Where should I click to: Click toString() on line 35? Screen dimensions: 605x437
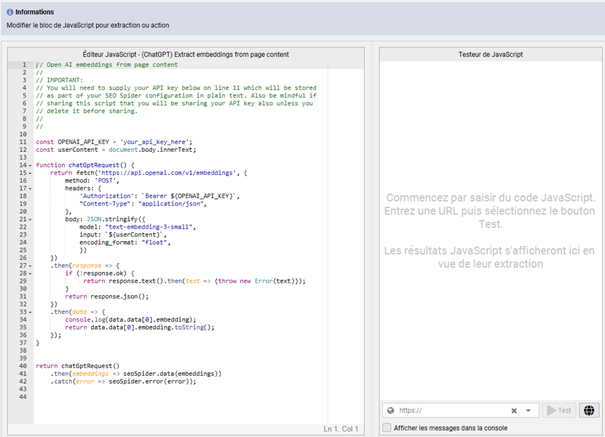pos(194,327)
